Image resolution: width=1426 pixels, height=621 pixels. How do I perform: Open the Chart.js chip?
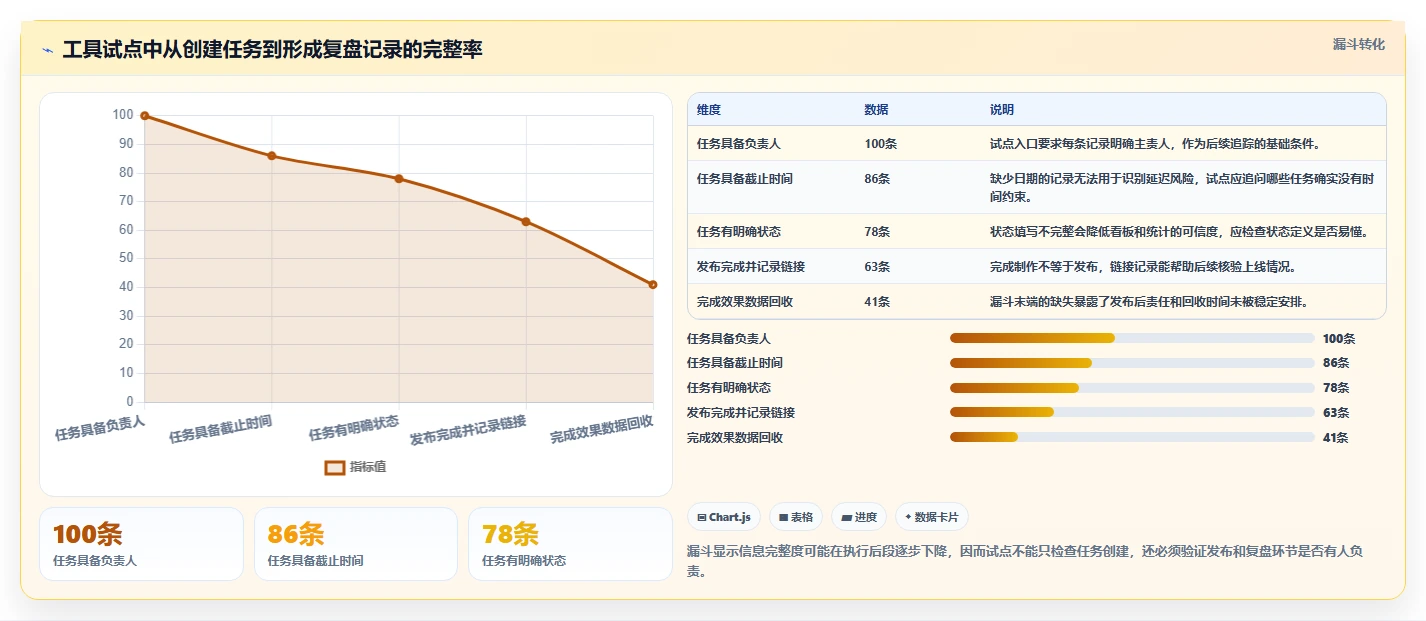coord(724,517)
